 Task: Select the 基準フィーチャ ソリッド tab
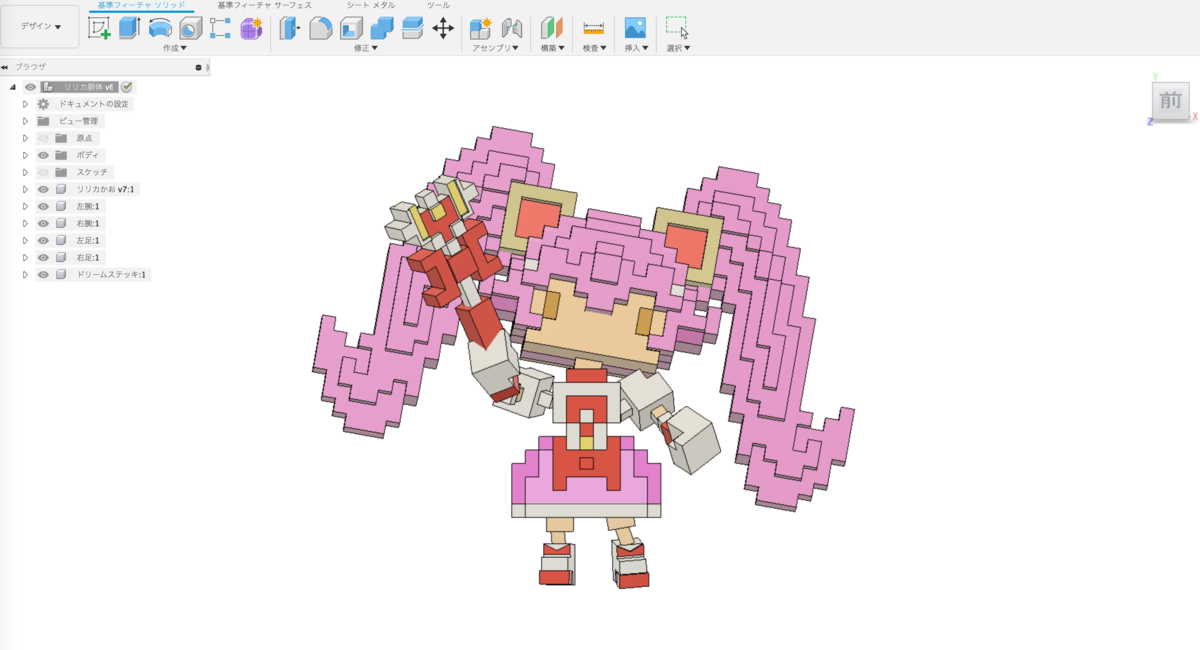141,5
